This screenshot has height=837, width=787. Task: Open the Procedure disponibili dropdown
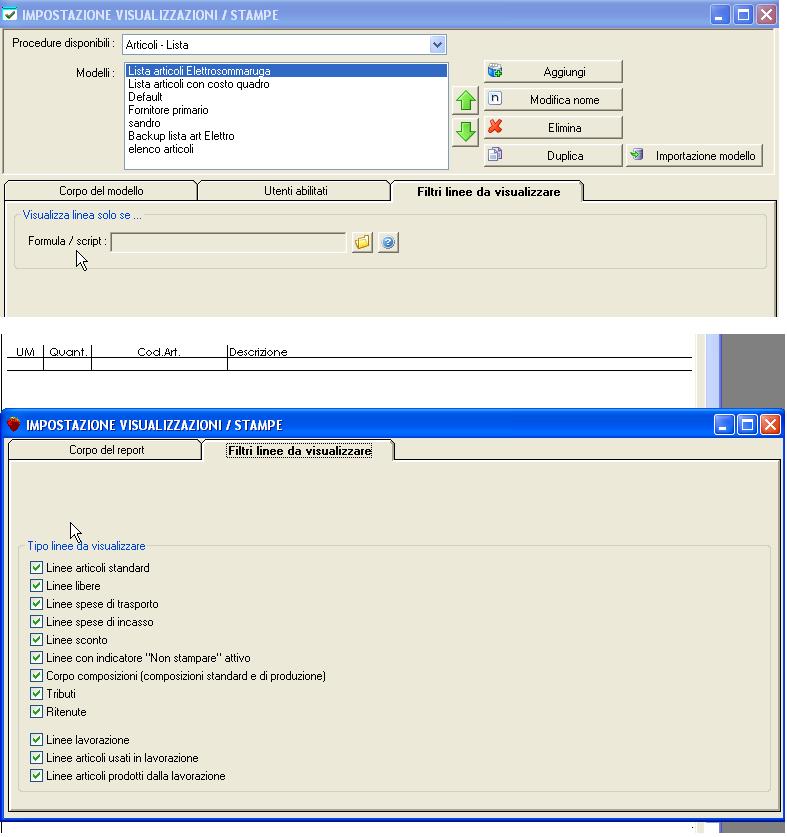(x=437, y=45)
